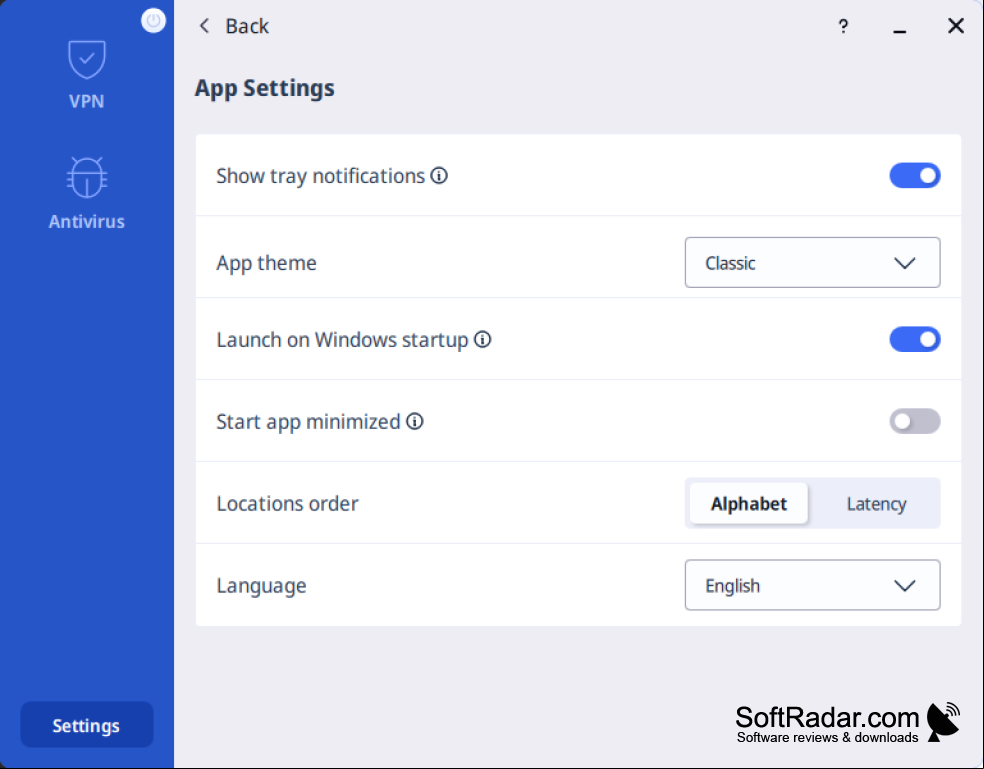Click the back arrow chevron icon
984x769 pixels.
coord(204,26)
